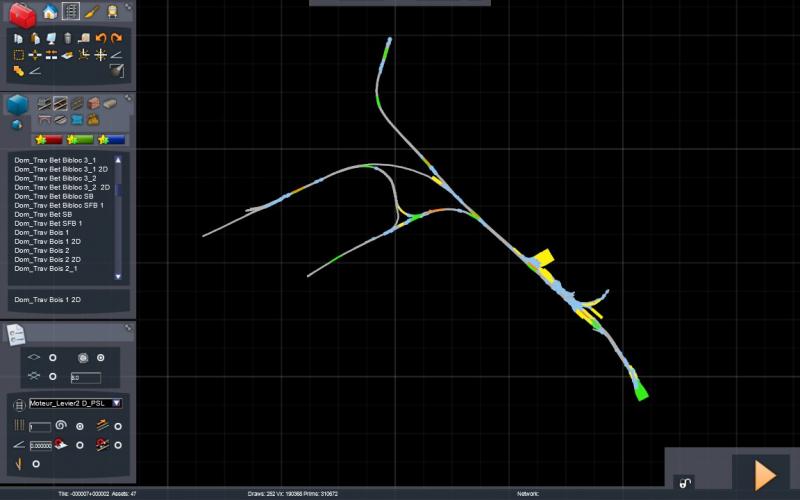Select the paintbrush terrain tool
Image resolution: width=800 pixels, height=500 pixels.
(x=92, y=11)
